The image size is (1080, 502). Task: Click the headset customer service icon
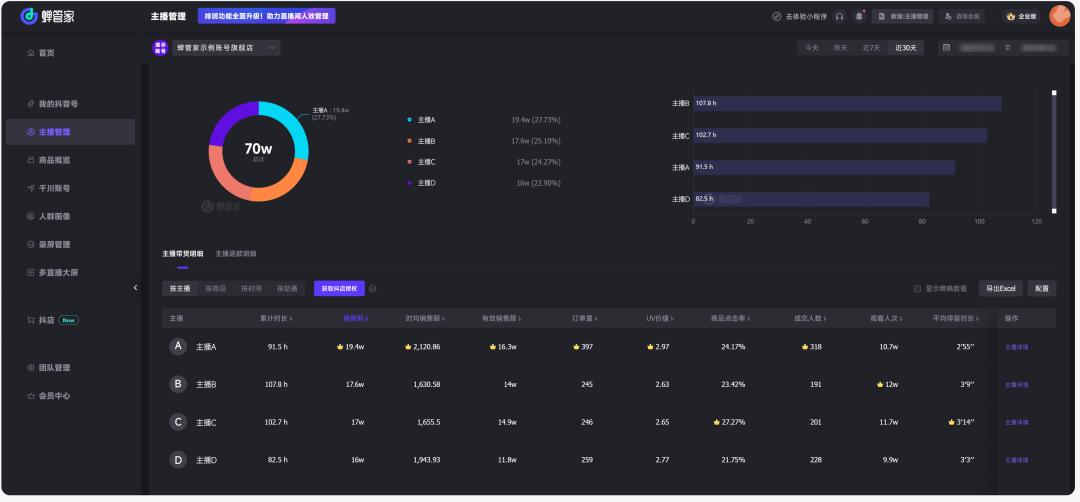pos(839,16)
